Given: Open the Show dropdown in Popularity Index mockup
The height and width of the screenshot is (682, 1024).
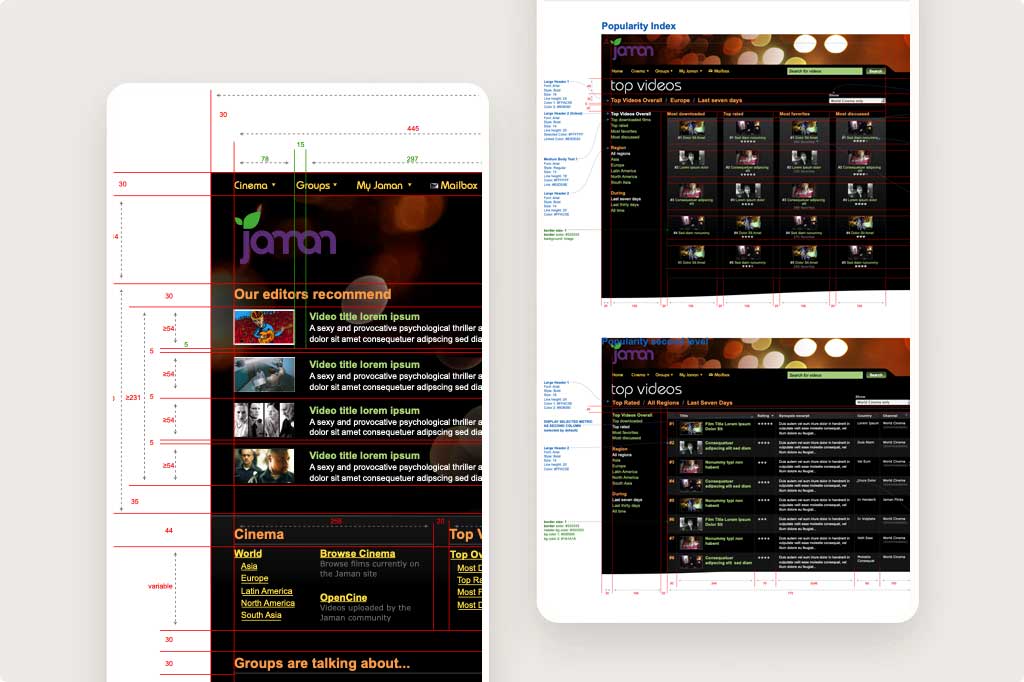Looking at the screenshot, I should pos(857,101).
